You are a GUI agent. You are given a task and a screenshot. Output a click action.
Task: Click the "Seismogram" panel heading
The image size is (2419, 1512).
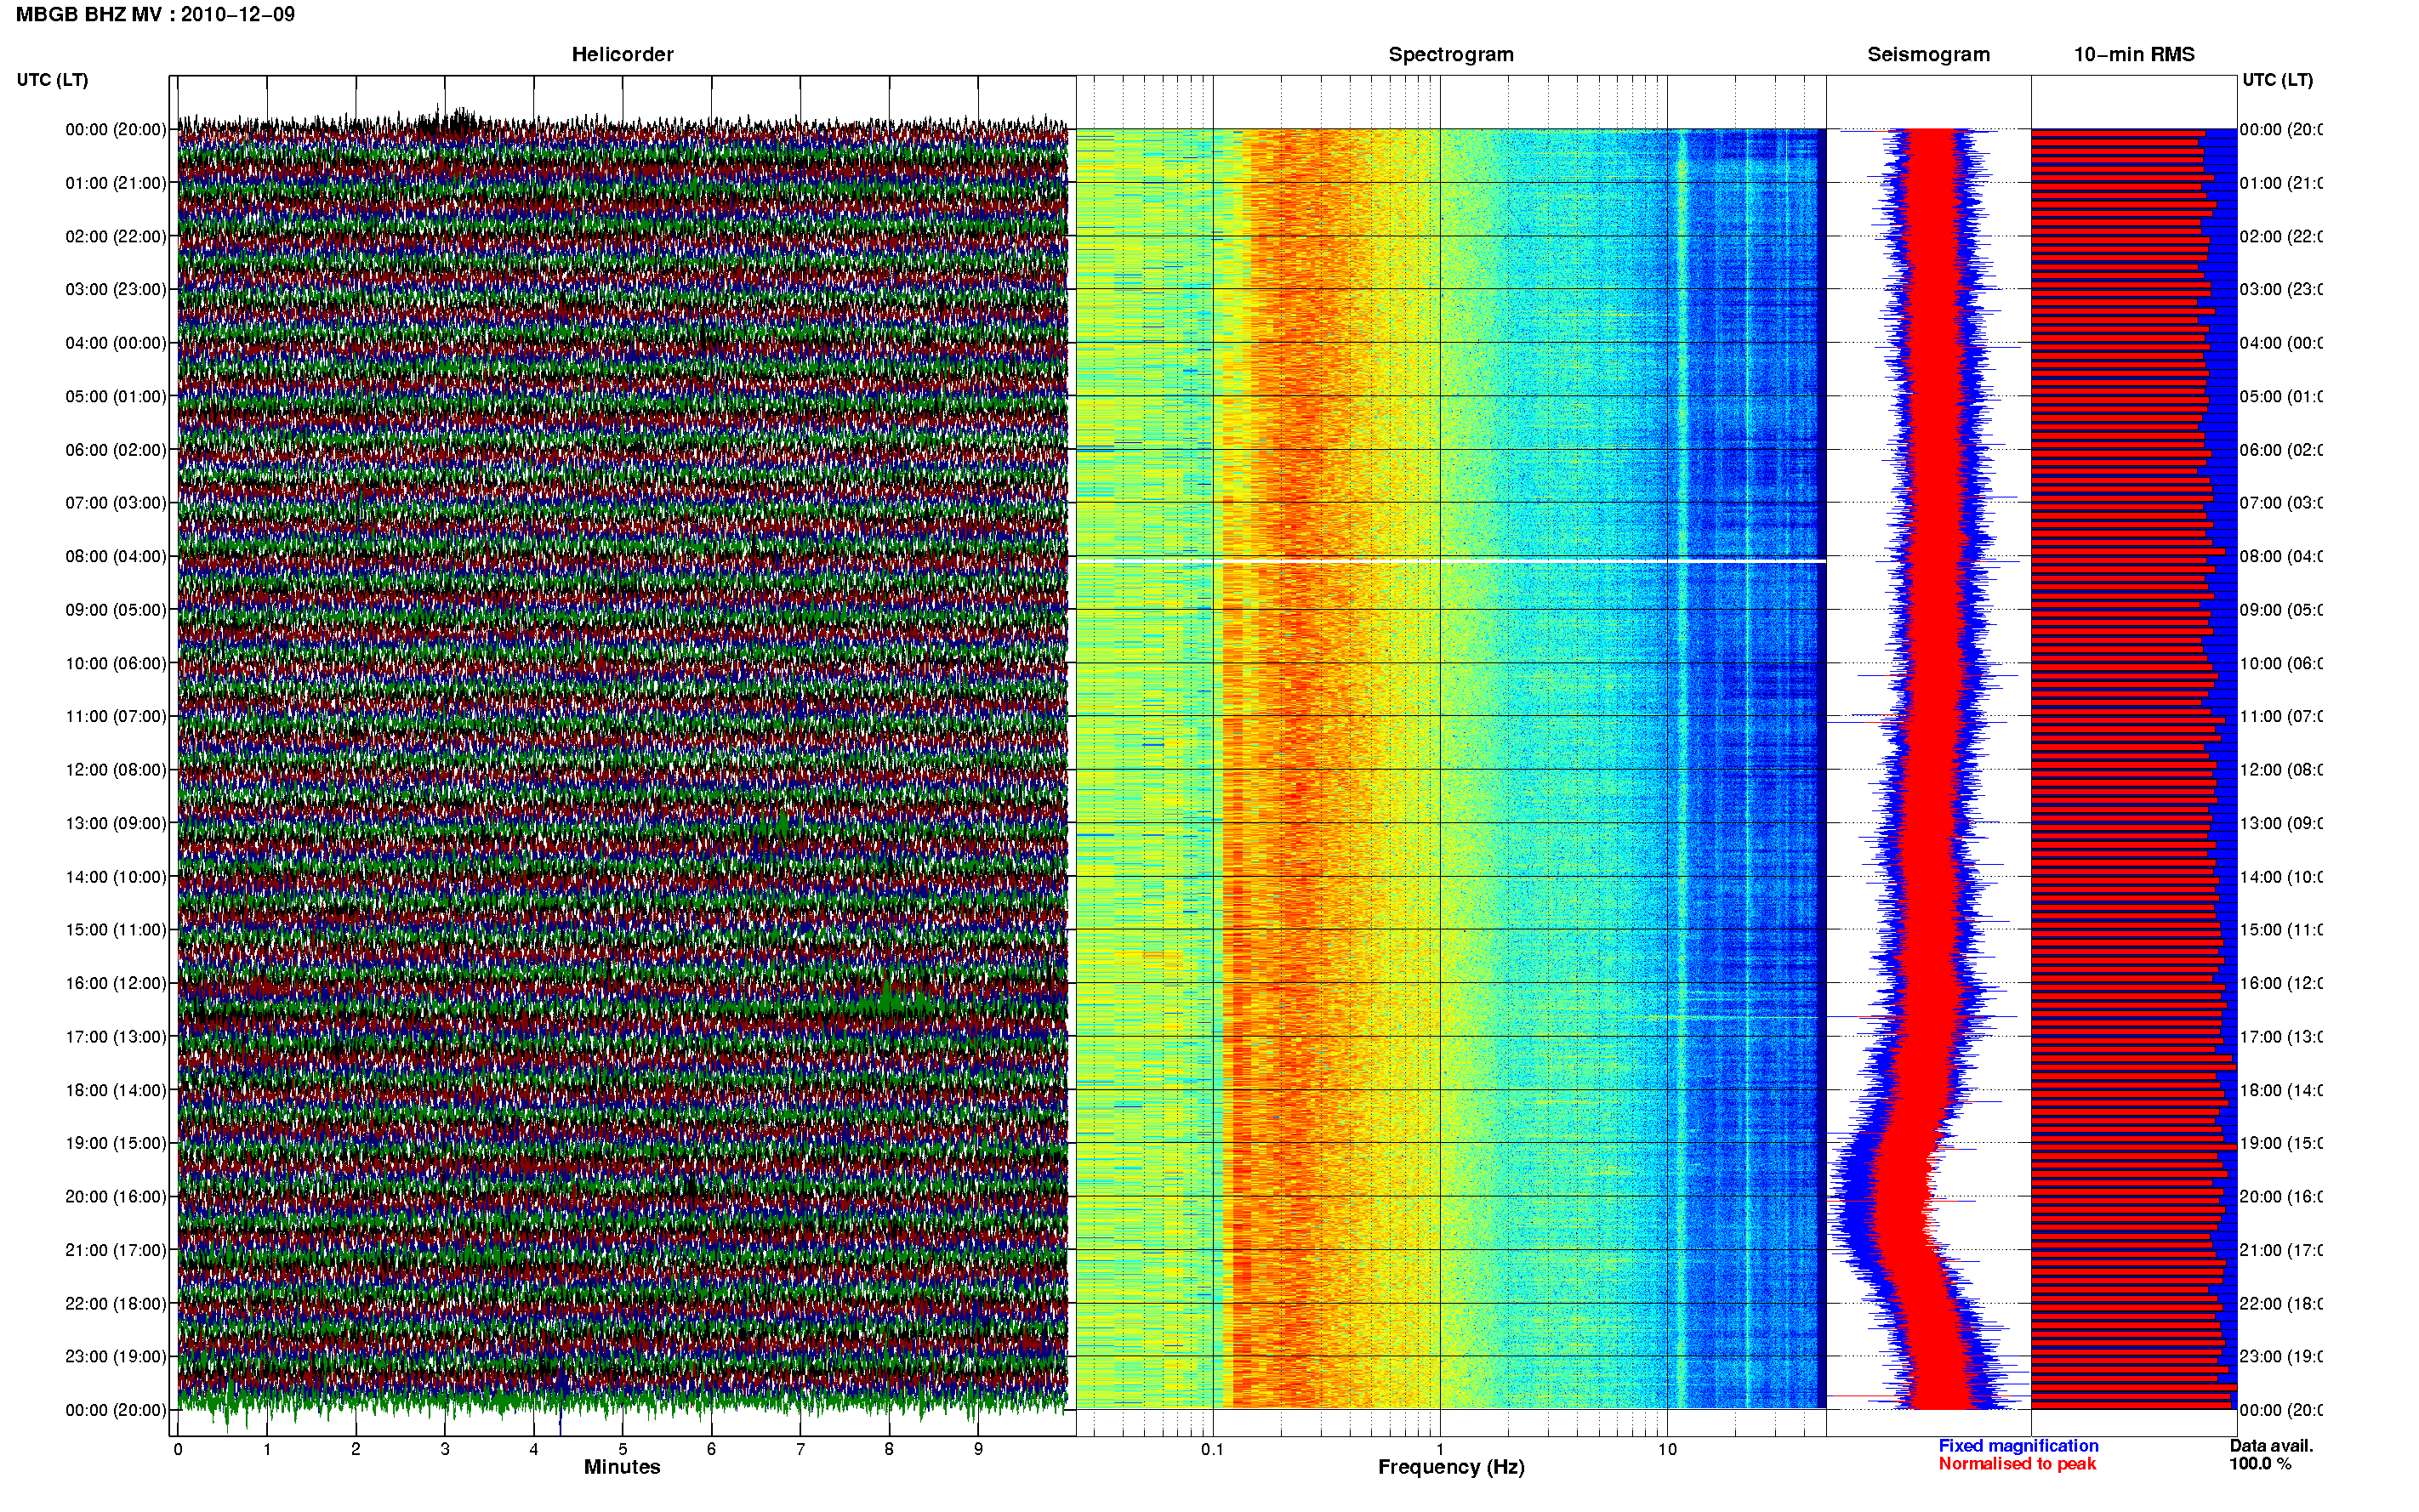click(x=1928, y=54)
